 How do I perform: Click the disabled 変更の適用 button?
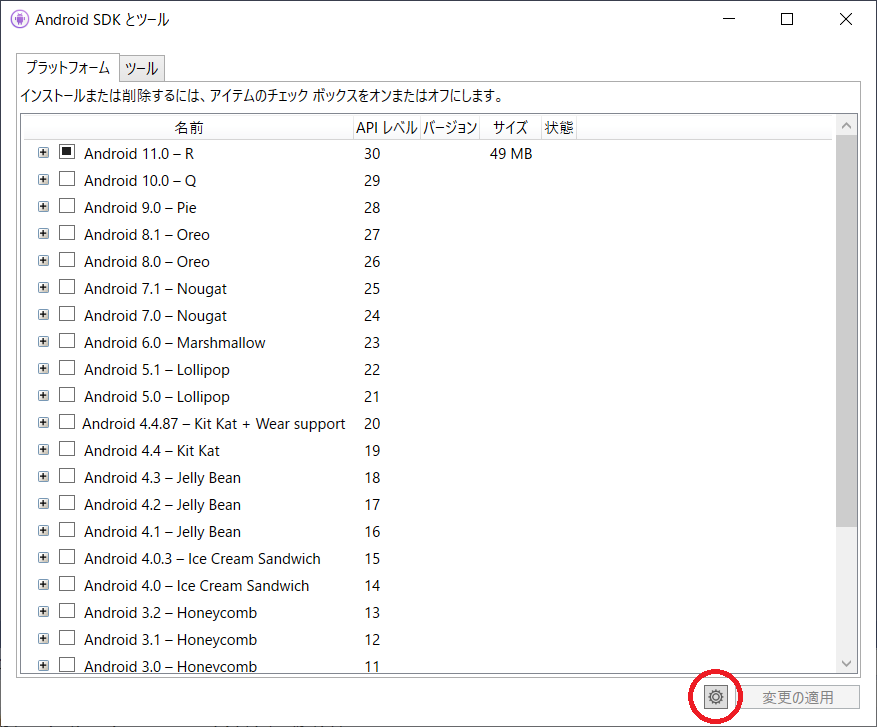[x=798, y=697]
